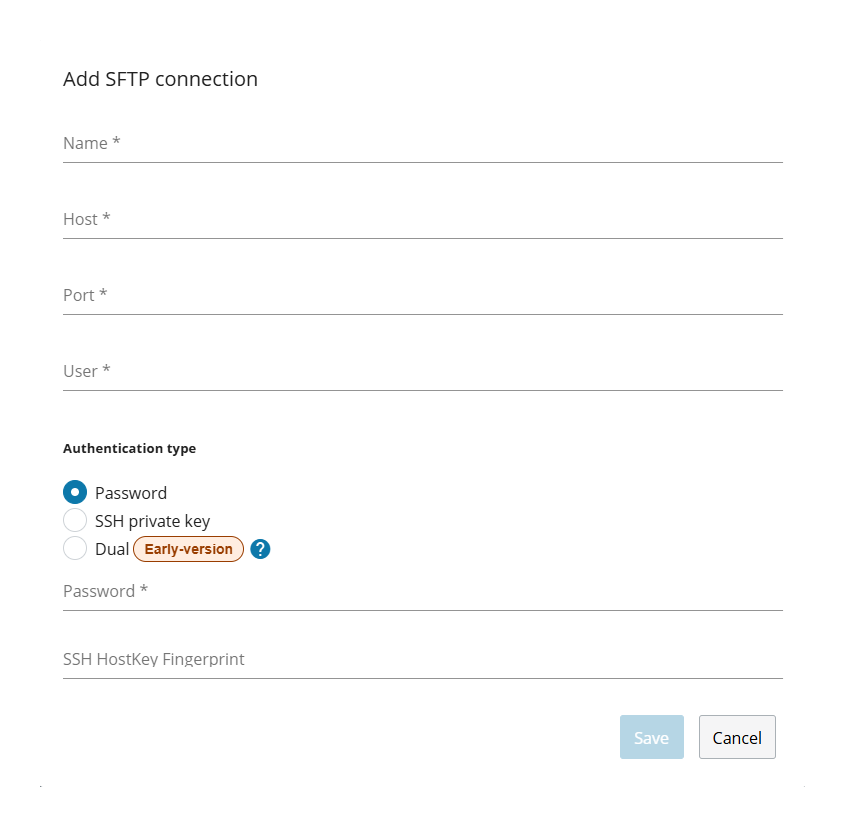Click the Dual option label text

tap(112, 548)
